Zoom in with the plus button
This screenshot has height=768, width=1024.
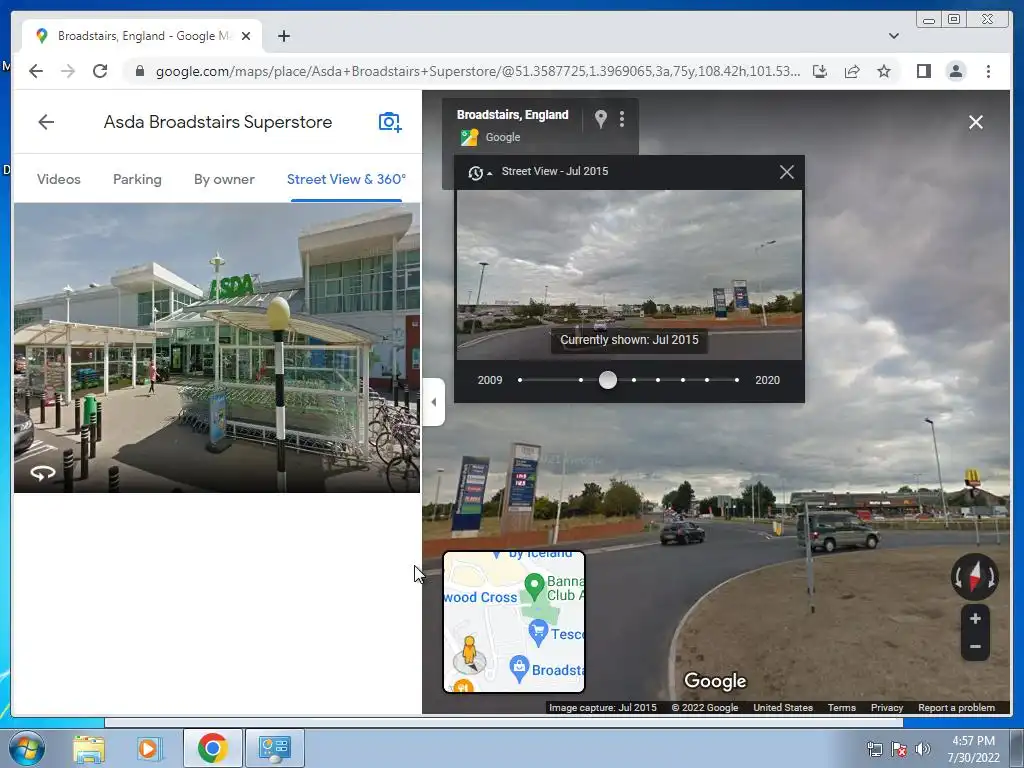(975, 618)
